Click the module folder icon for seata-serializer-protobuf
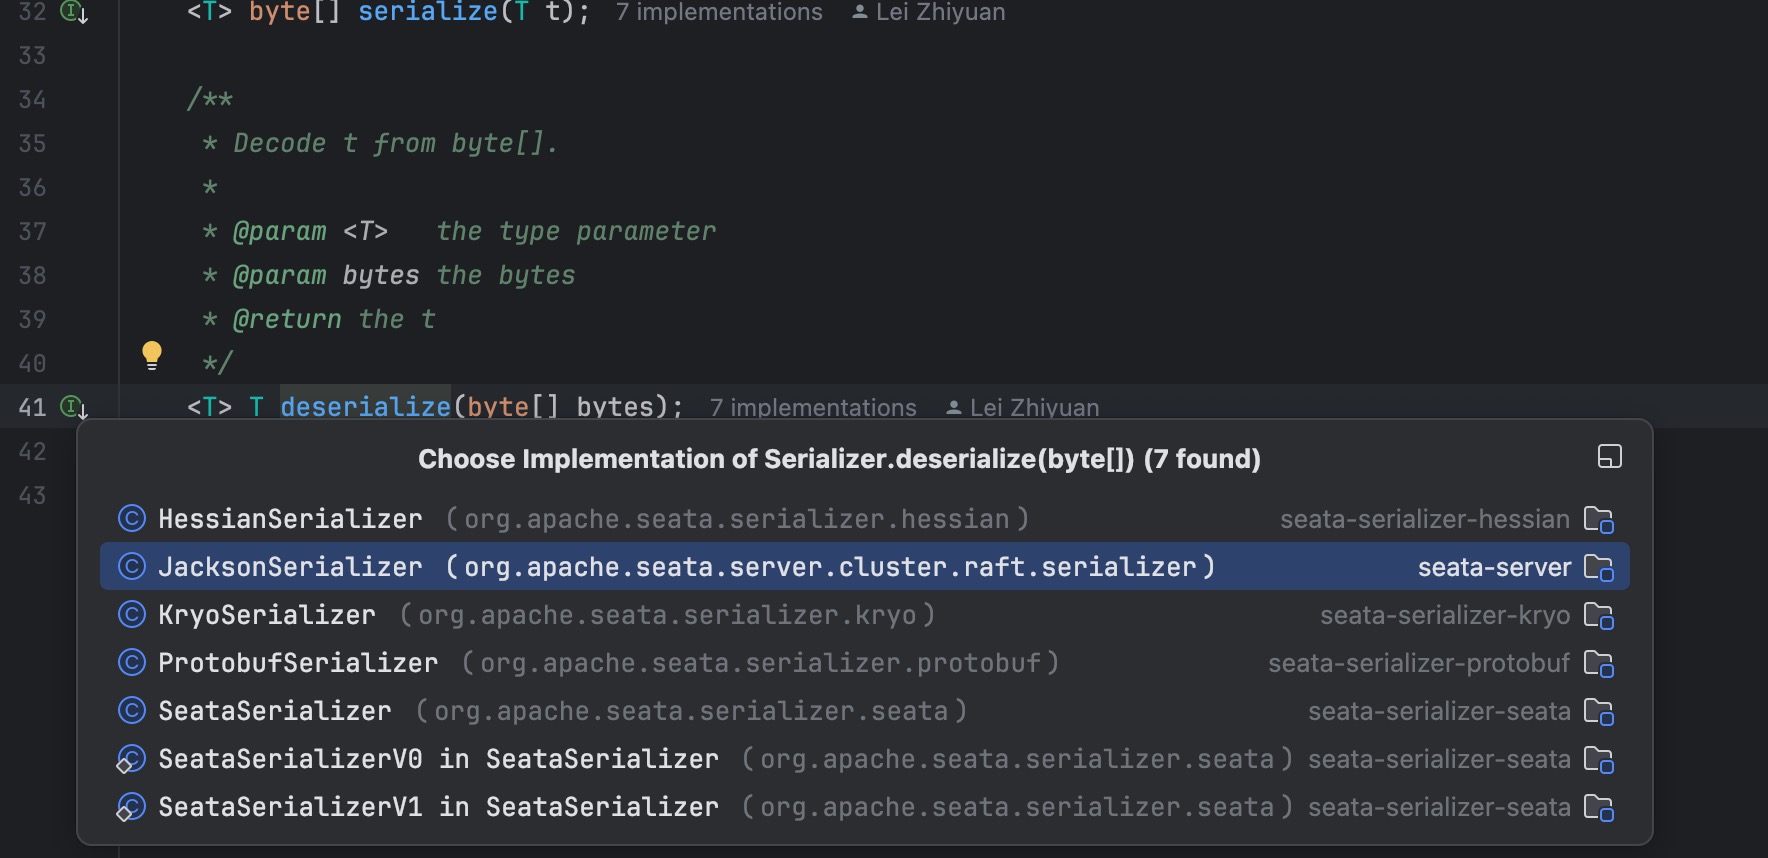The width and height of the screenshot is (1768, 858). coord(1599,664)
